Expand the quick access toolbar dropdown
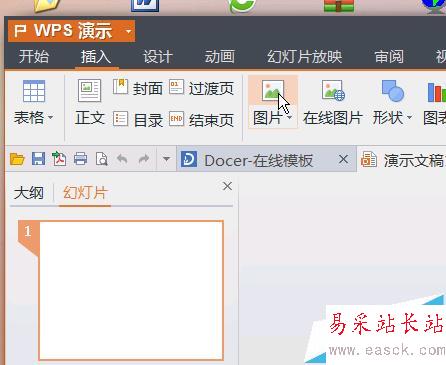This screenshot has height=365, width=446. (166, 159)
